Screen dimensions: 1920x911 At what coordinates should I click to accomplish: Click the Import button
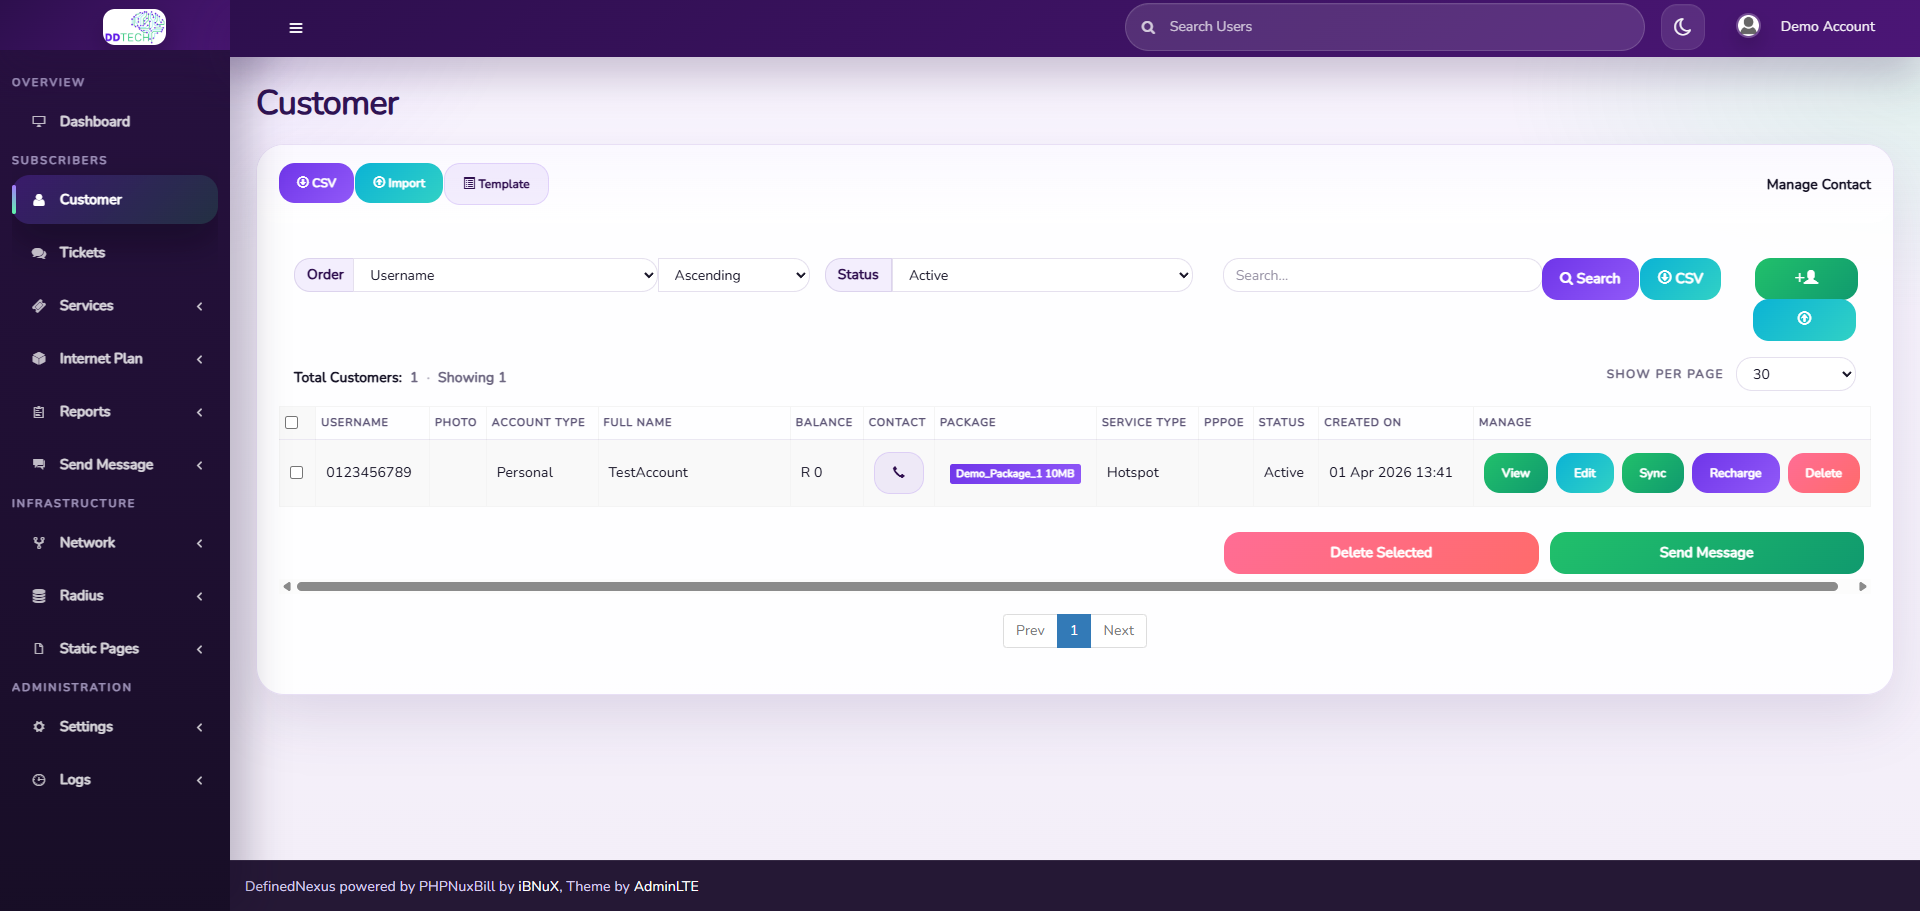point(398,182)
